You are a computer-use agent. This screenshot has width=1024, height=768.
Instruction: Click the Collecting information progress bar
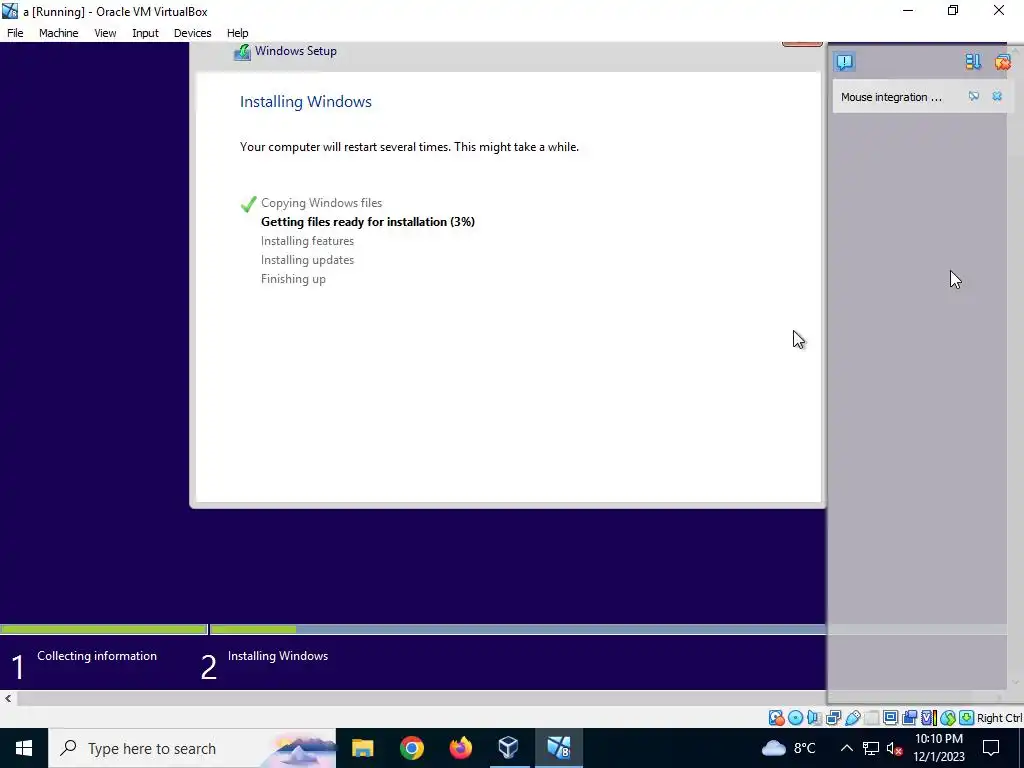coord(104,630)
